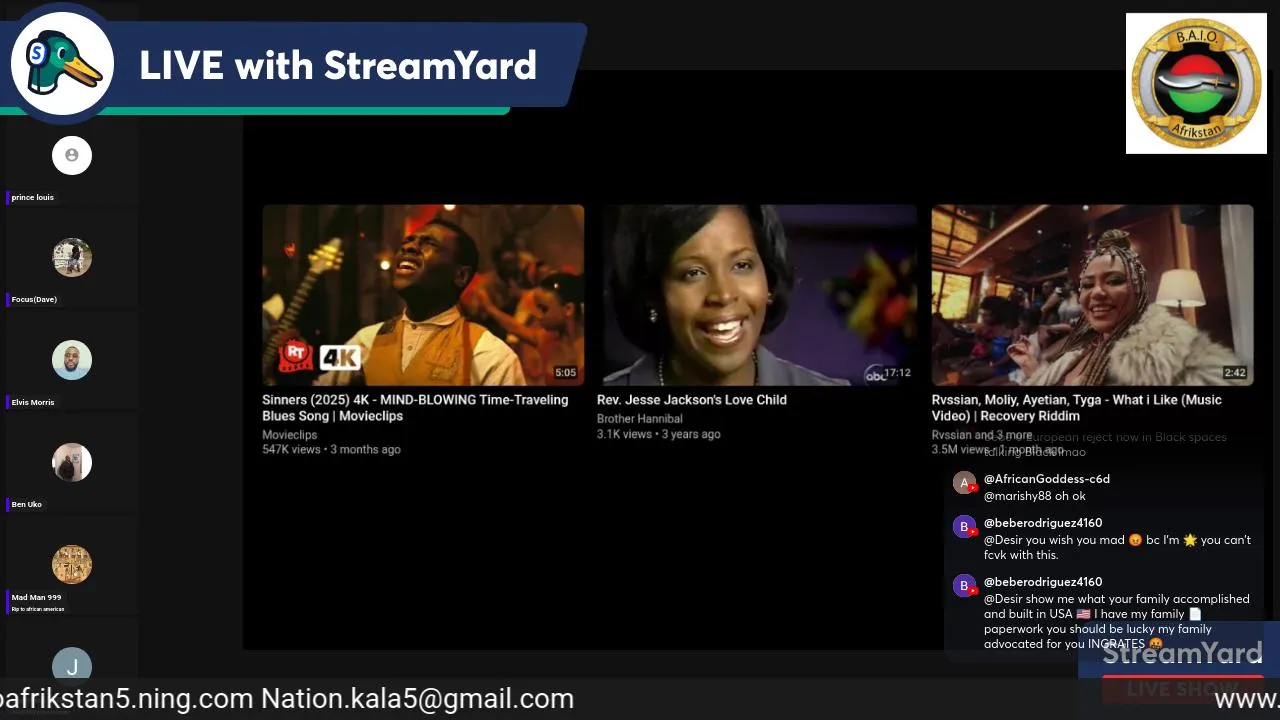This screenshot has height=720, width=1280.
Task: Click the '@marishy88 oh ok' chat message
Action: tap(1035, 496)
